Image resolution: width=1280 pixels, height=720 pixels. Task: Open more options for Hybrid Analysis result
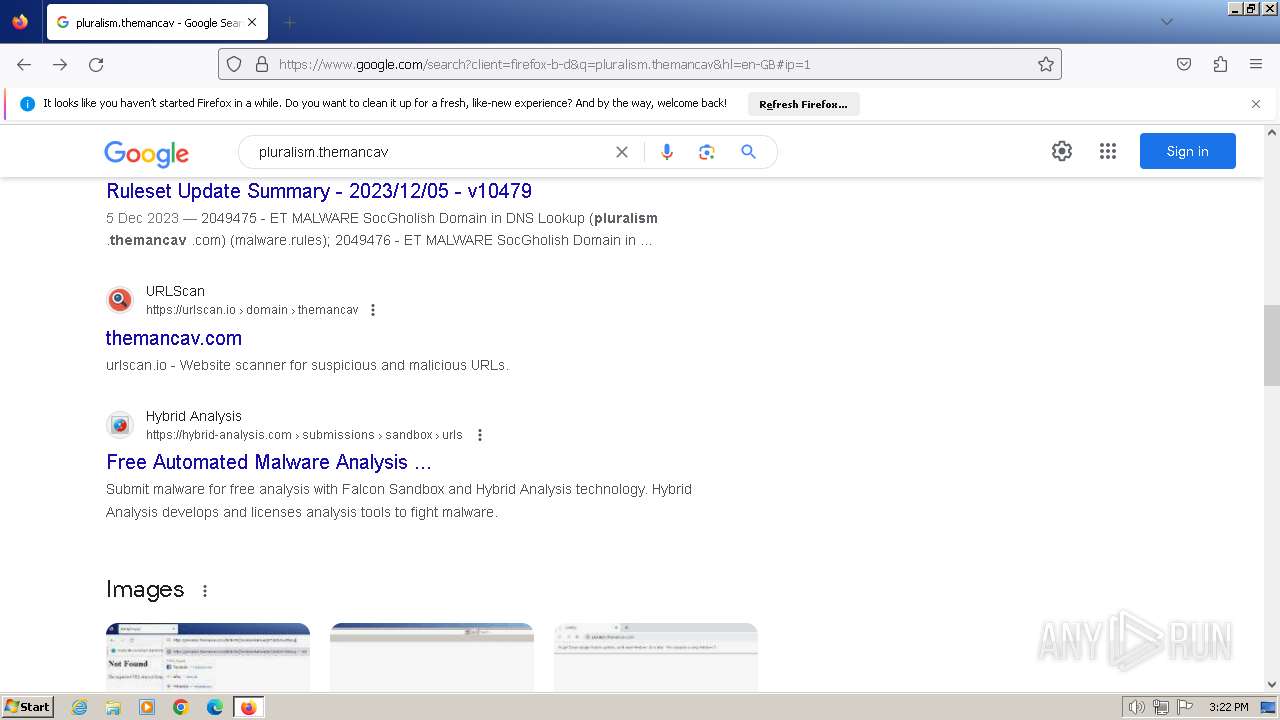pos(480,435)
